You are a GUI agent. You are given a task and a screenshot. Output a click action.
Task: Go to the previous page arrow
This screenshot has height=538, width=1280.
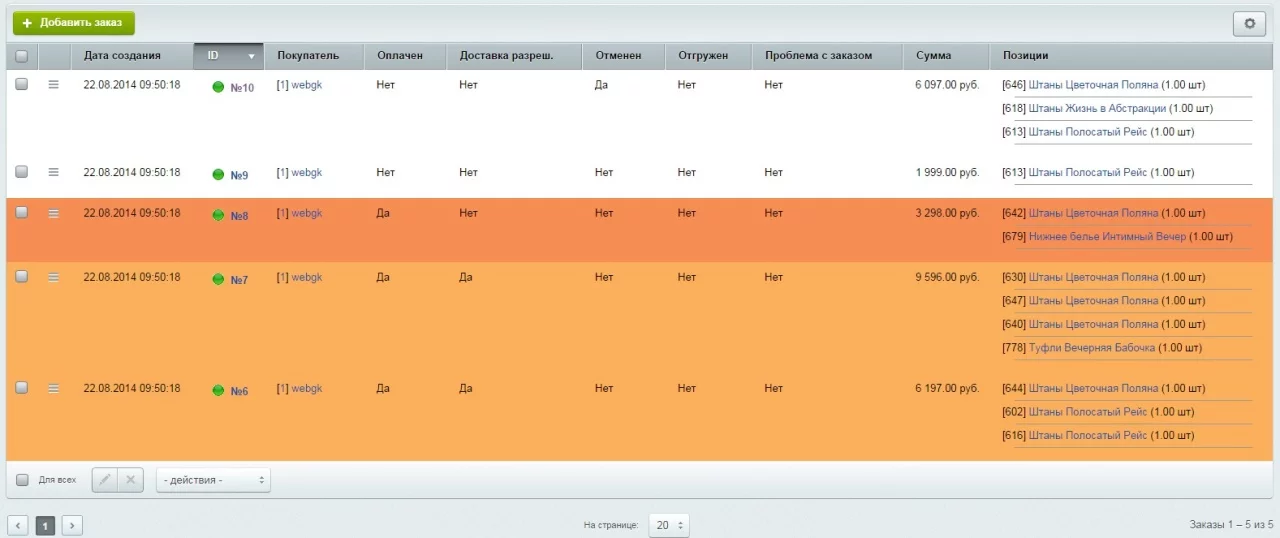[18, 525]
